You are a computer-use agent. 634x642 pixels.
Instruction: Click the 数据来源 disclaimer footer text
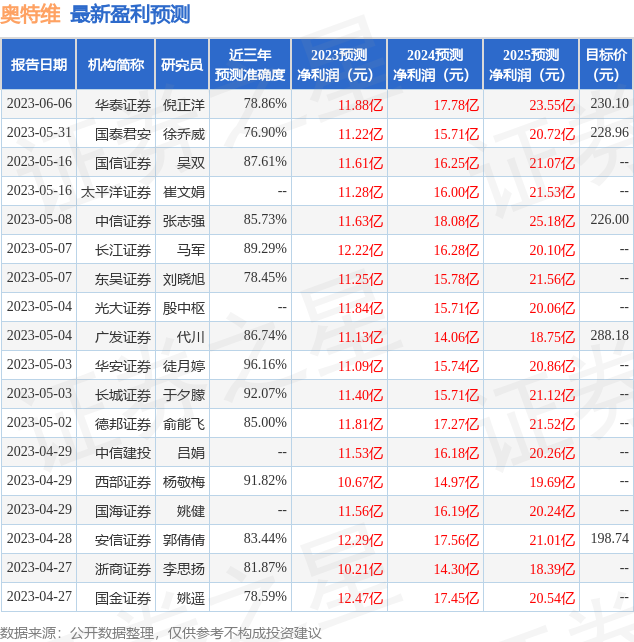(x=161, y=633)
